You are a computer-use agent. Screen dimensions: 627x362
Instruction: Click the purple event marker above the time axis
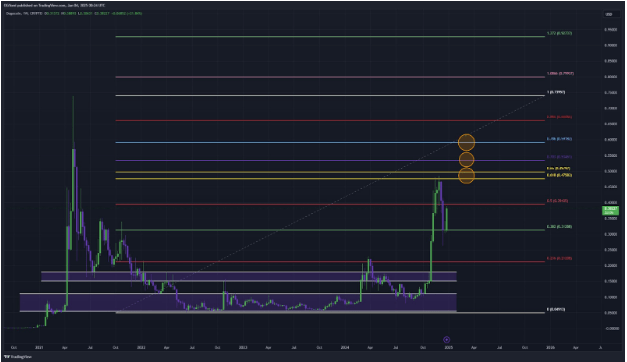[x=447, y=340]
